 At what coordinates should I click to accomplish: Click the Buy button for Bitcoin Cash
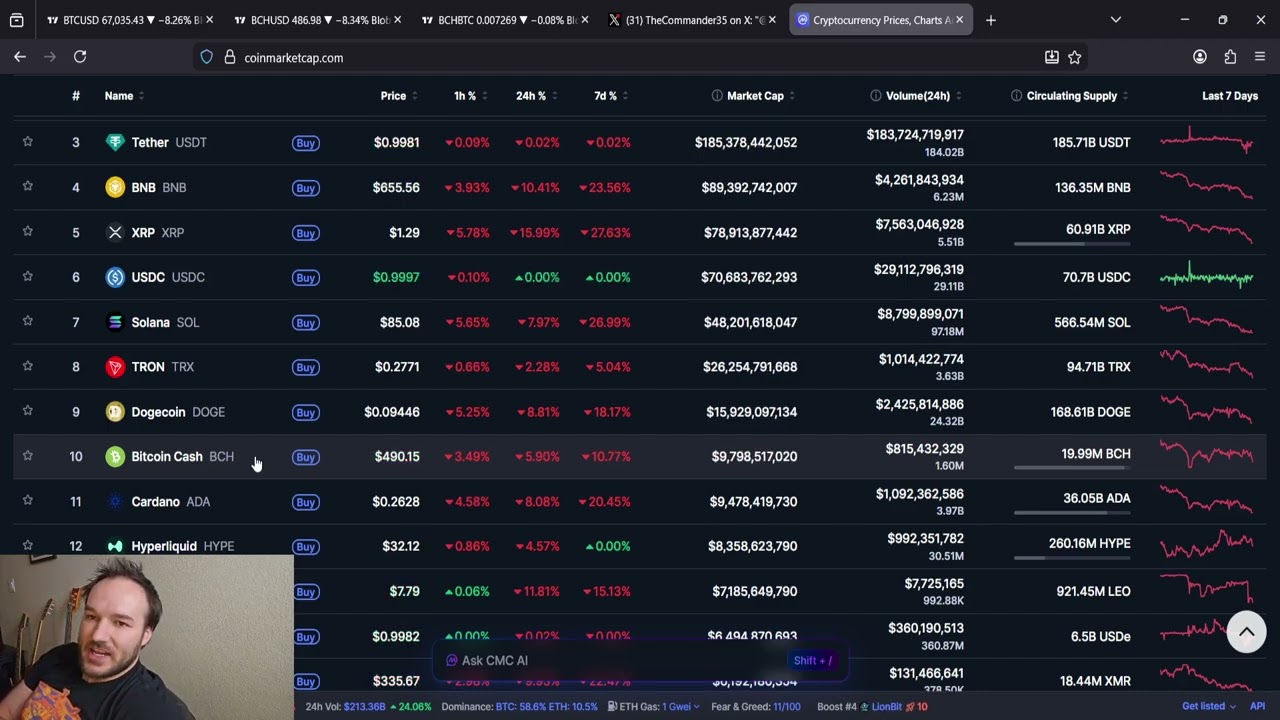click(x=306, y=457)
